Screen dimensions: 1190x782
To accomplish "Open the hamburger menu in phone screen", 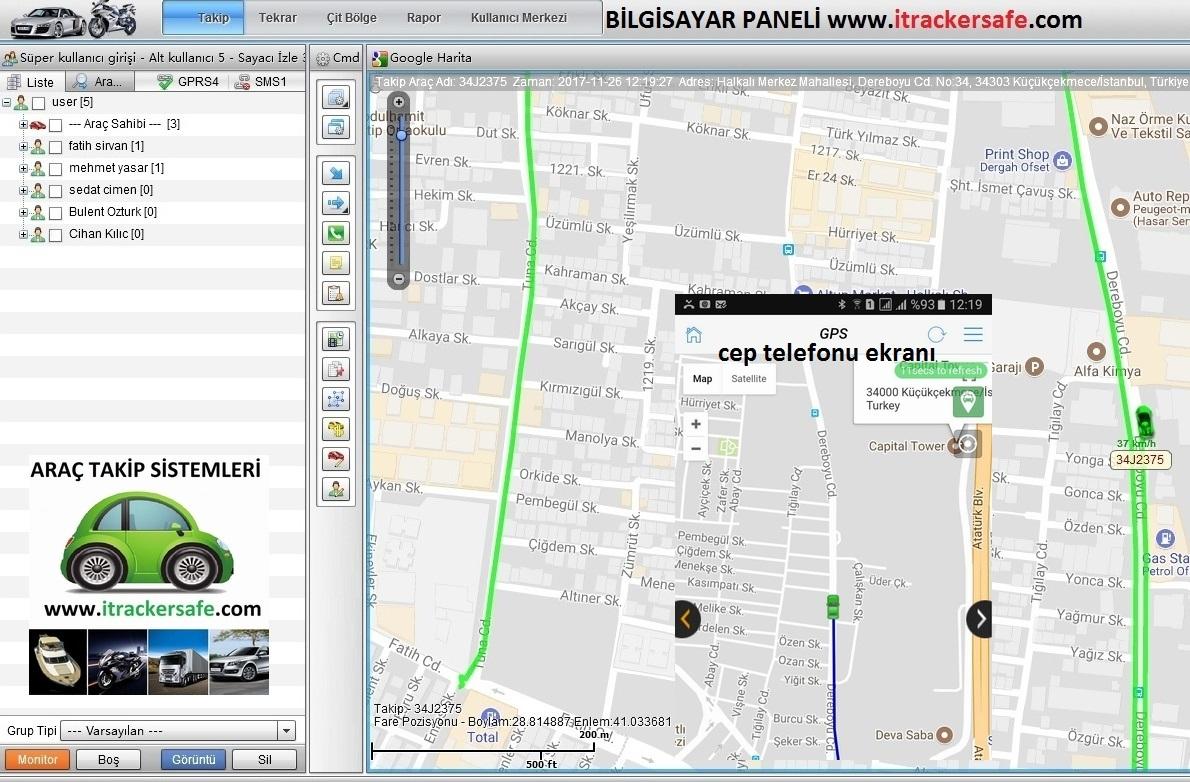I will (973, 335).
